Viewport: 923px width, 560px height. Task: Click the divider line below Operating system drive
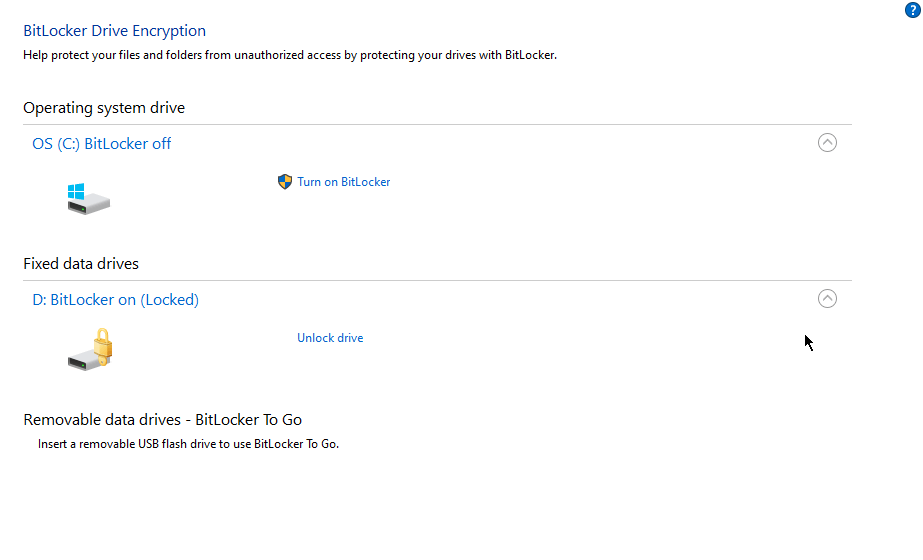pos(437,125)
